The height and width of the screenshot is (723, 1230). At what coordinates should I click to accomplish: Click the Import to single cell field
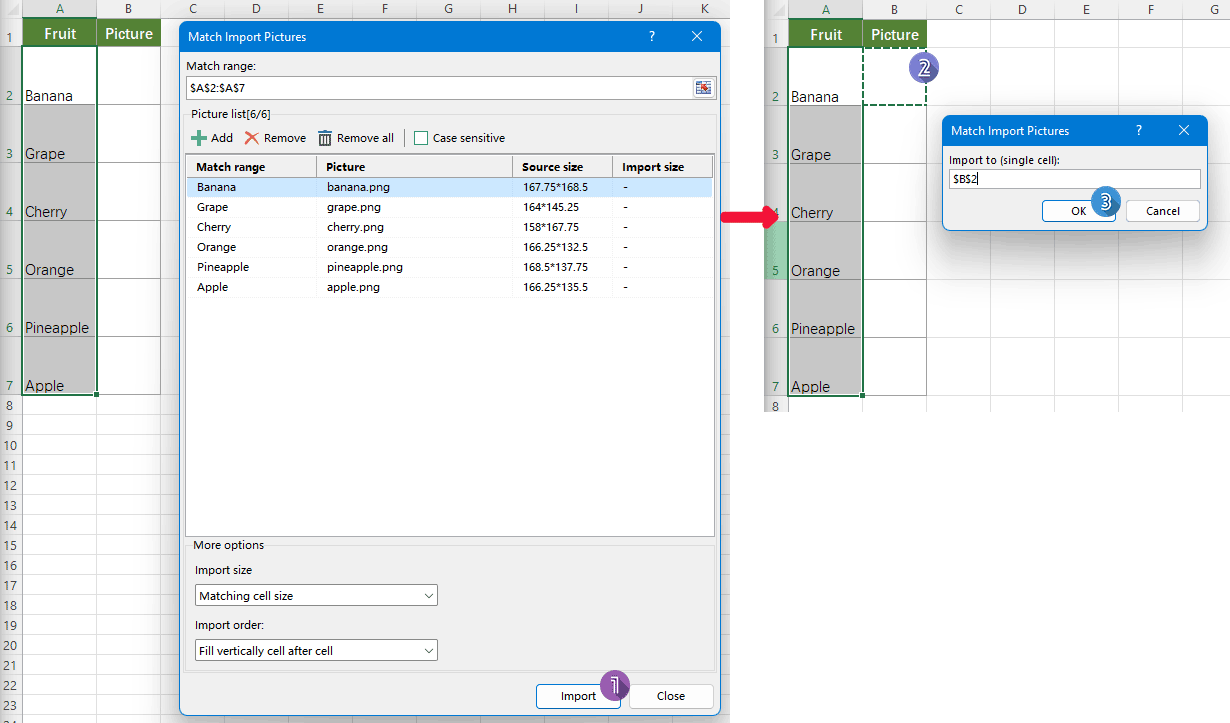coord(1074,179)
